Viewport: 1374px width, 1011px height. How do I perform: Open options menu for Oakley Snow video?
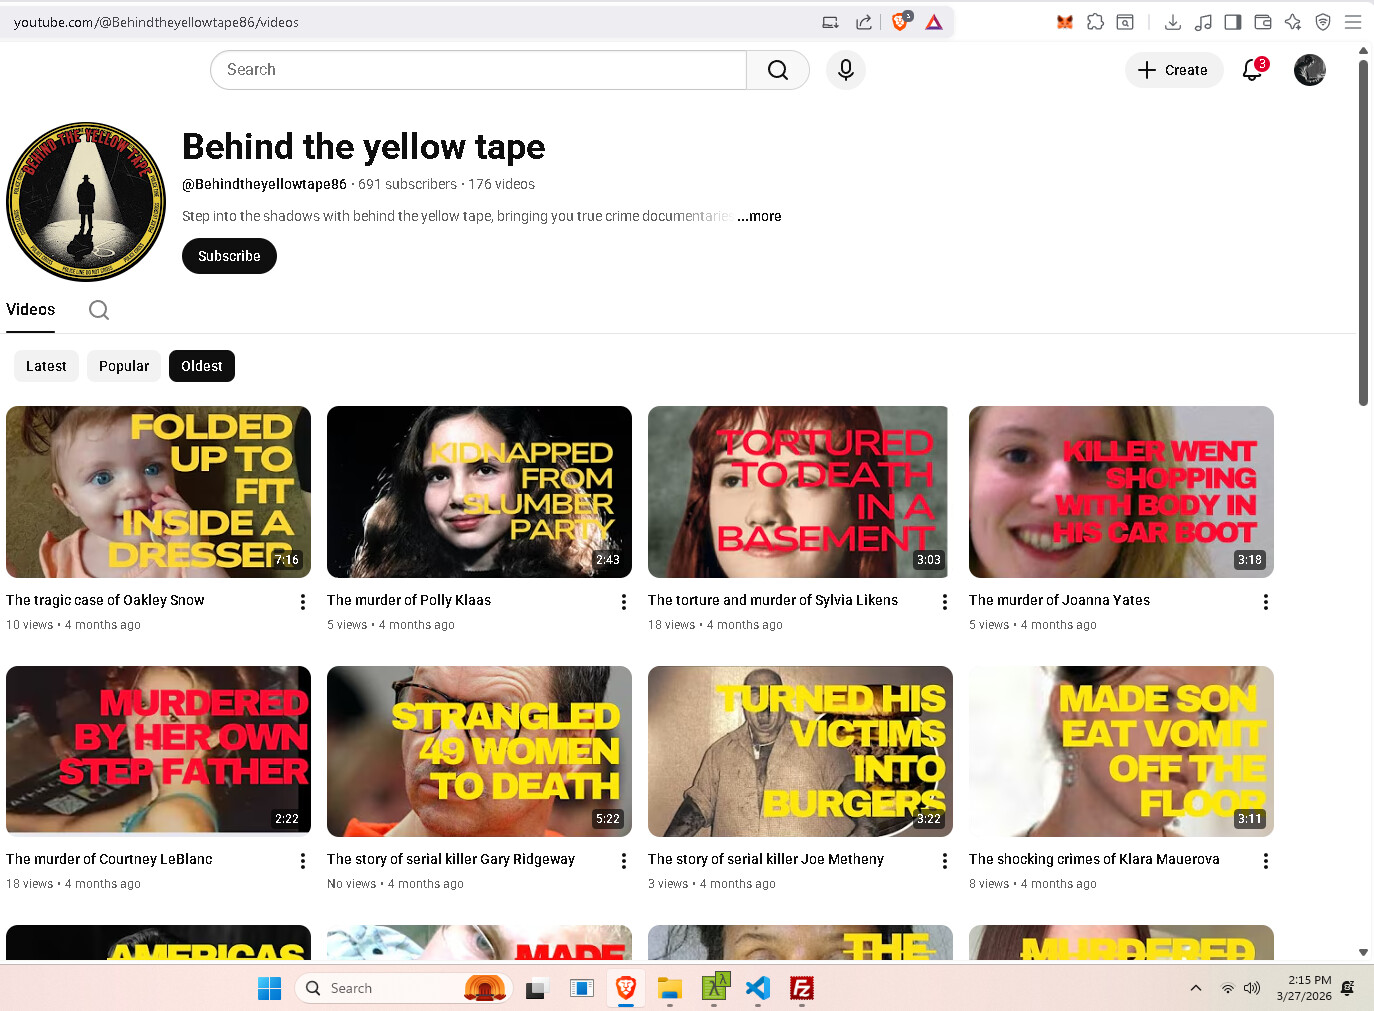click(x=303, y=602)
